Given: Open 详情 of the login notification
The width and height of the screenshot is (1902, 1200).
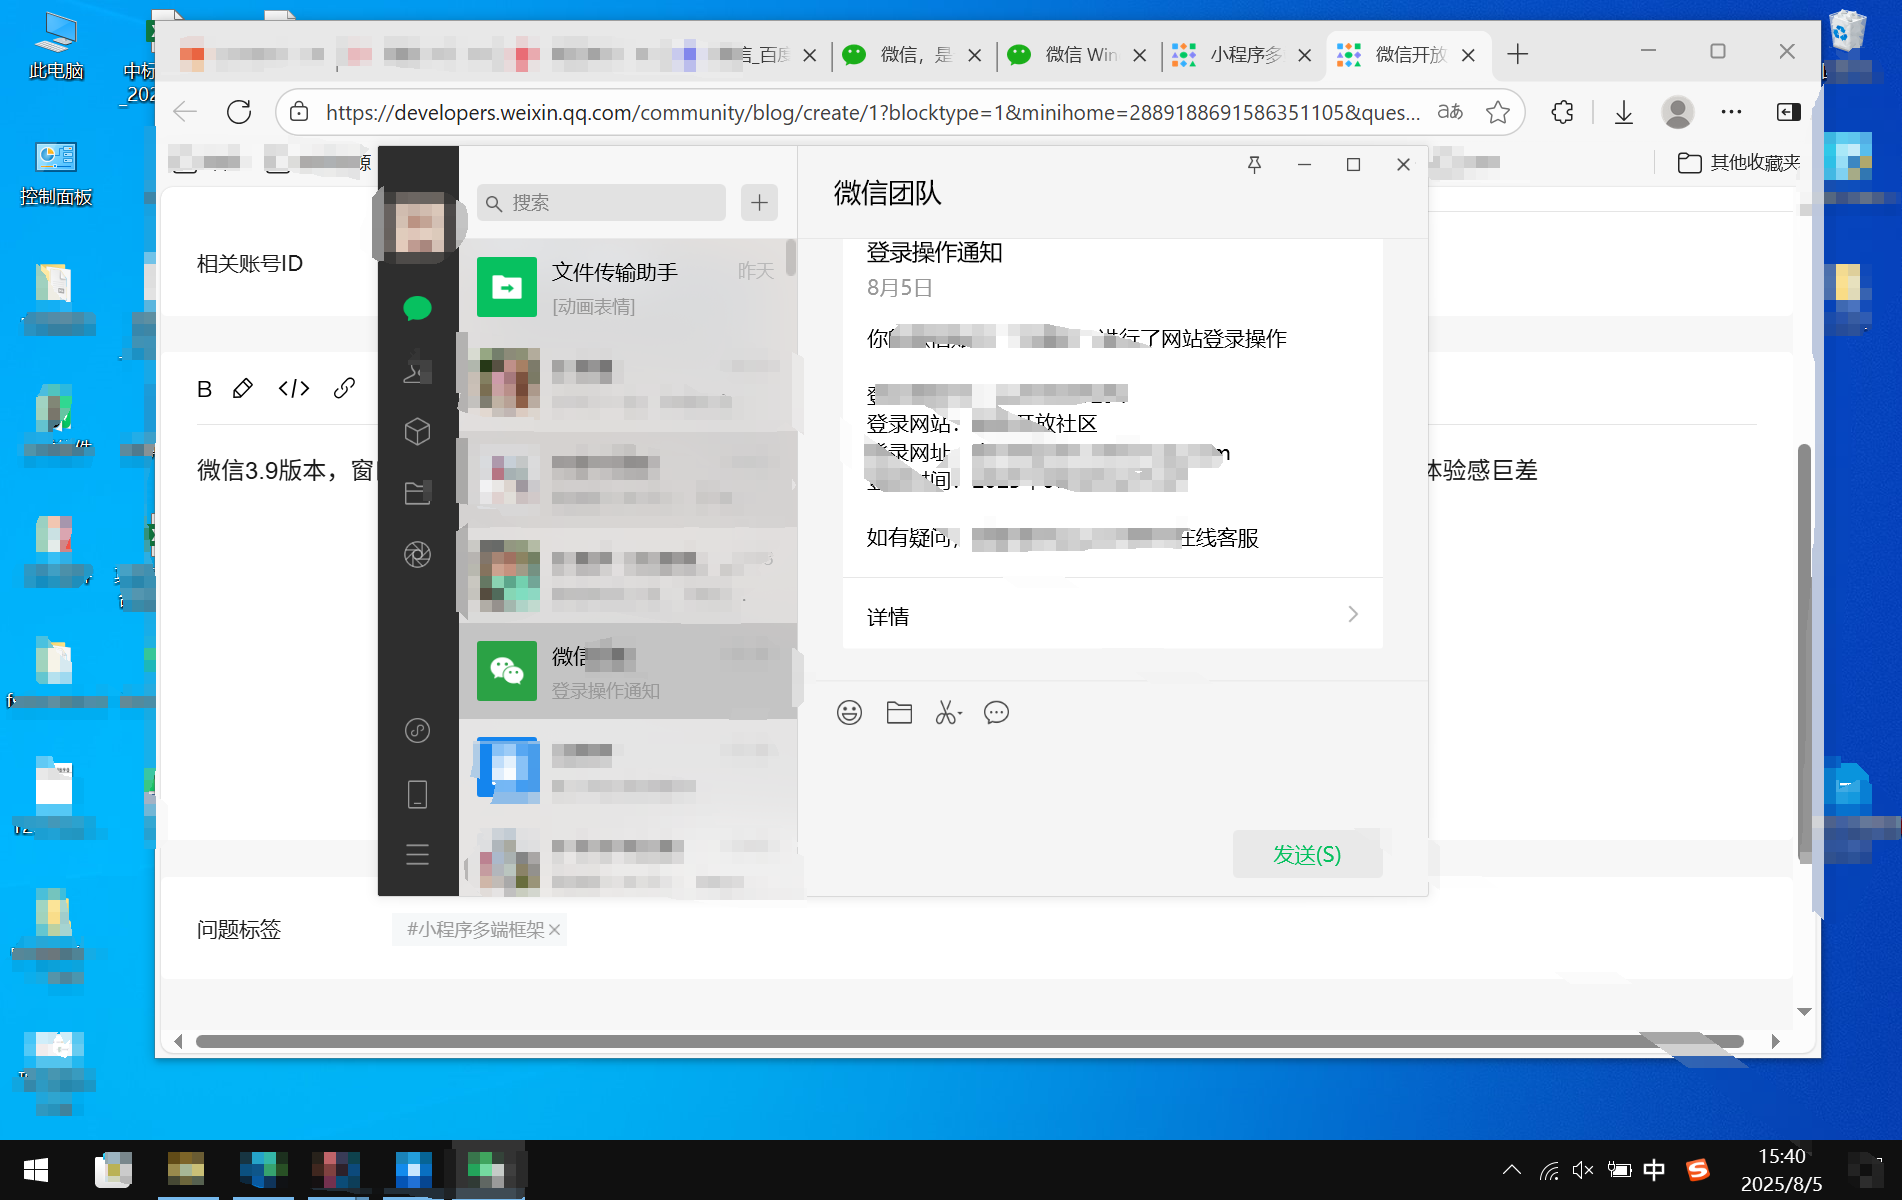Looking at the screenshot, I should (1112, 615).
